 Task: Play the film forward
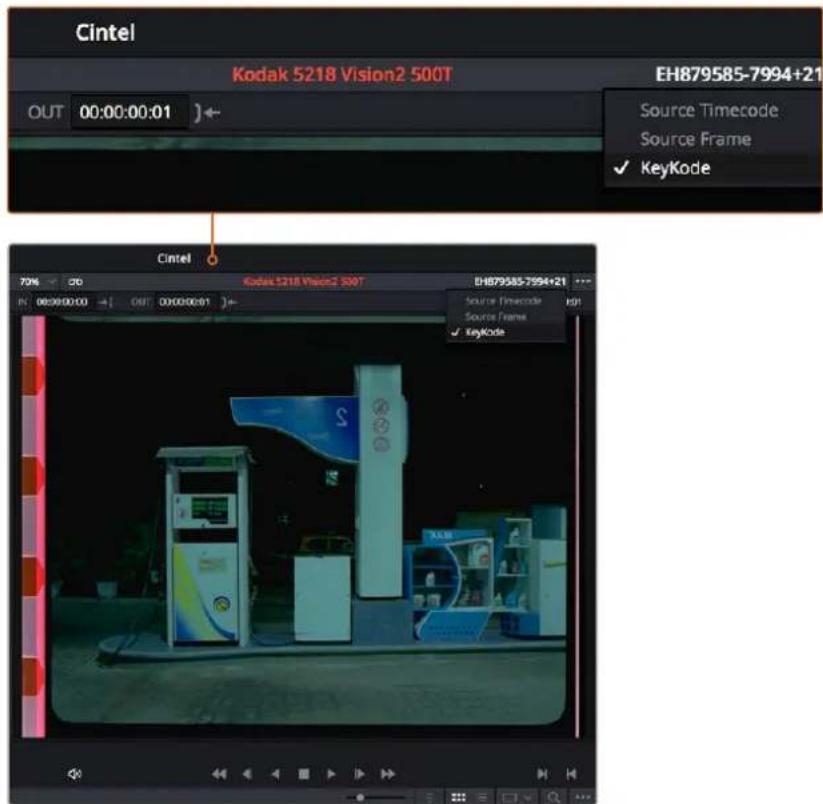(x=331, y=774)
